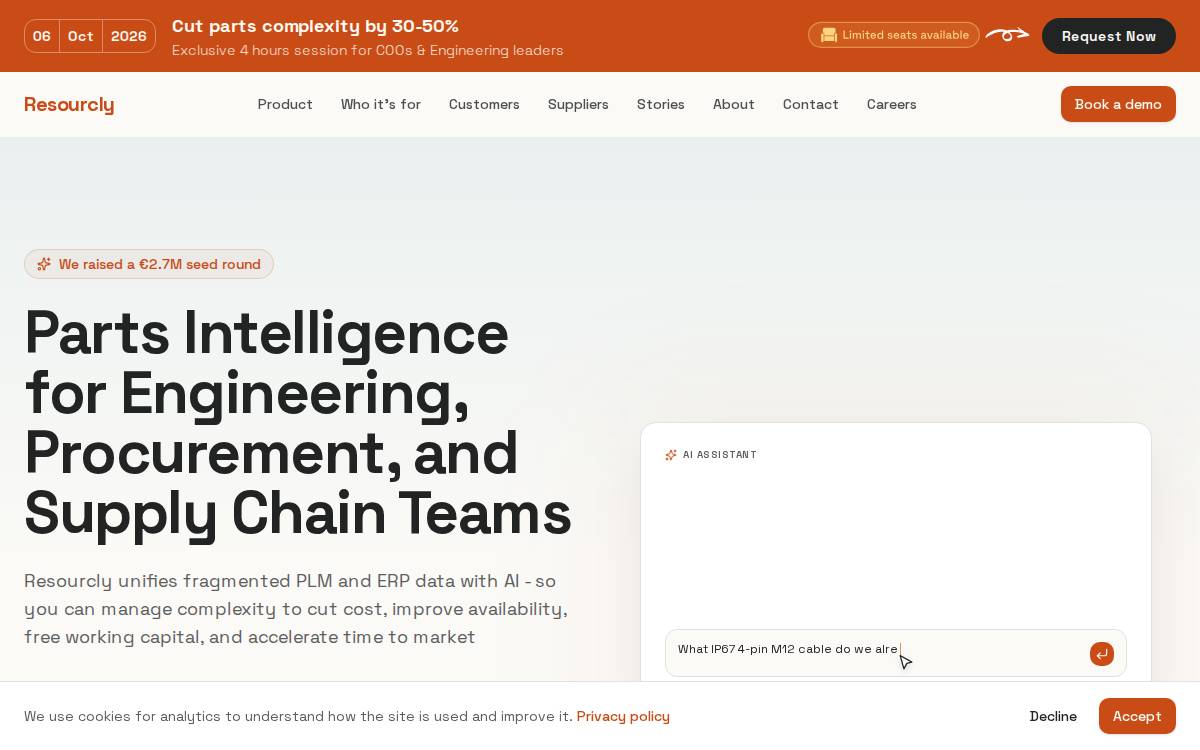The image size is (1200, 750).
Task: Submit the AI assistant query with enter icon
Action: tap(1102, 654)
